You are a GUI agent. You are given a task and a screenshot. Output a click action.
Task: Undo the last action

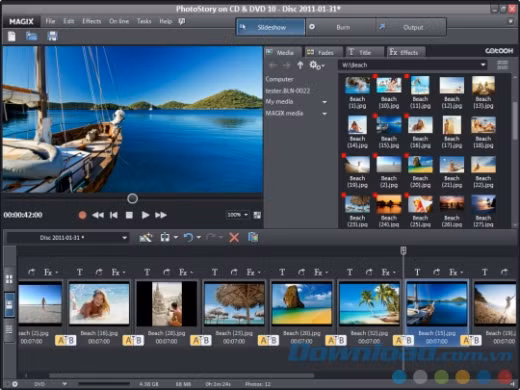pyautogui.click(x=188, y=237)
